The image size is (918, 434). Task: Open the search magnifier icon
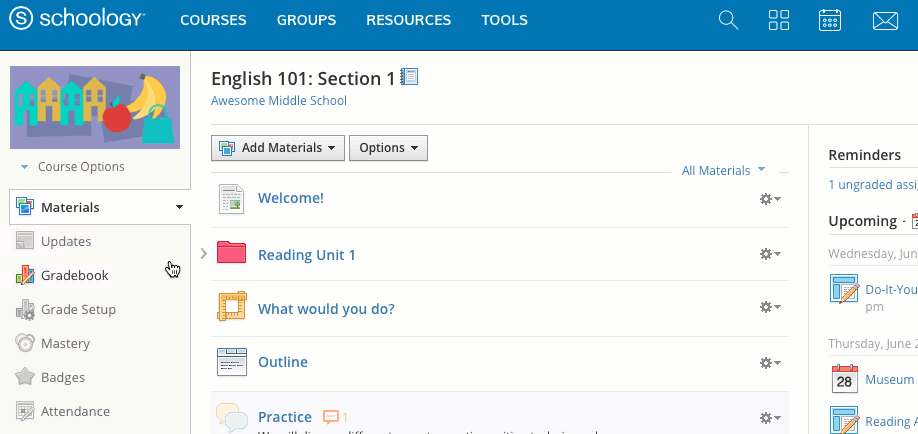pos(728,20)
